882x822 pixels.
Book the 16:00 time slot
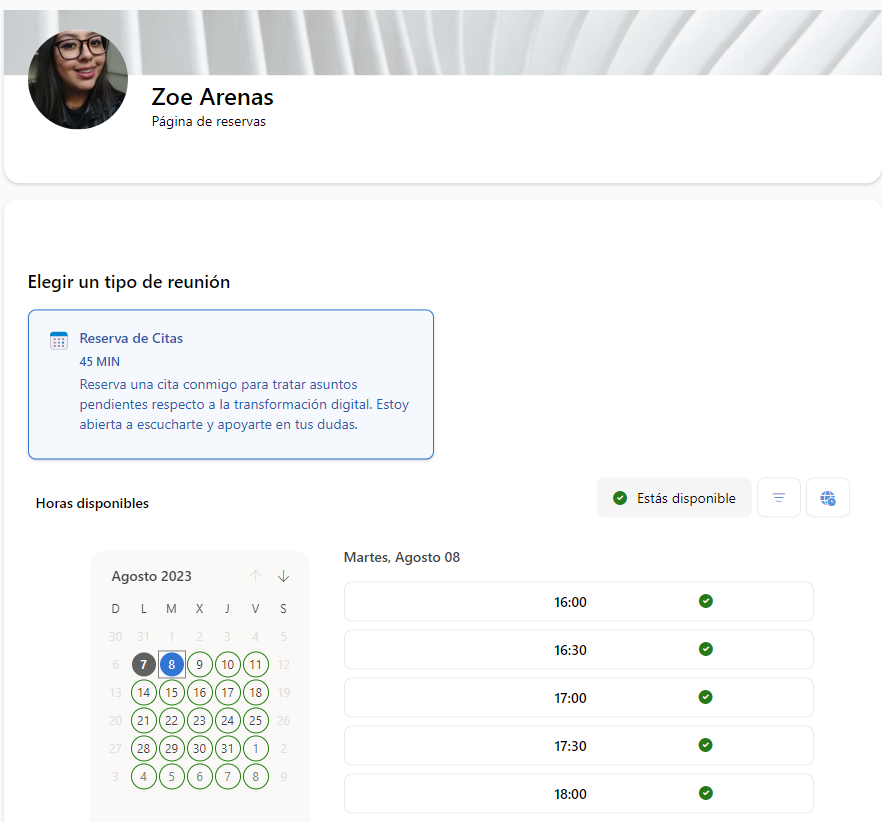coord(570,601)
